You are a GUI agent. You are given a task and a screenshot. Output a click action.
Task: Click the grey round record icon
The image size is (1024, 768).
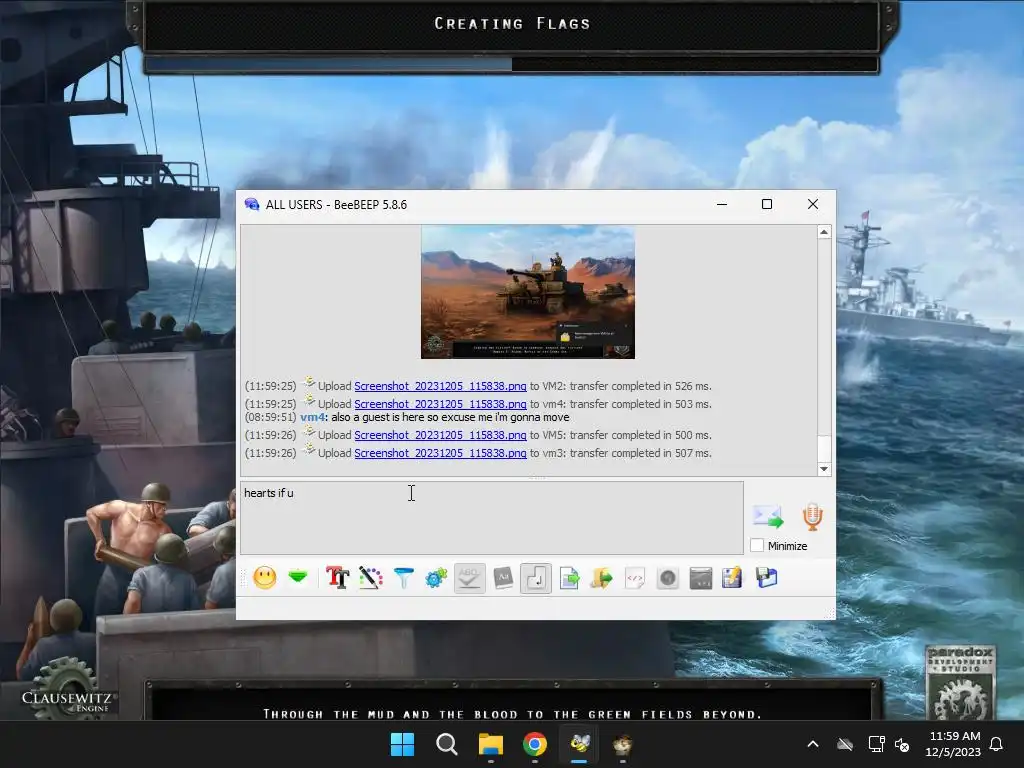pos(667,578)
